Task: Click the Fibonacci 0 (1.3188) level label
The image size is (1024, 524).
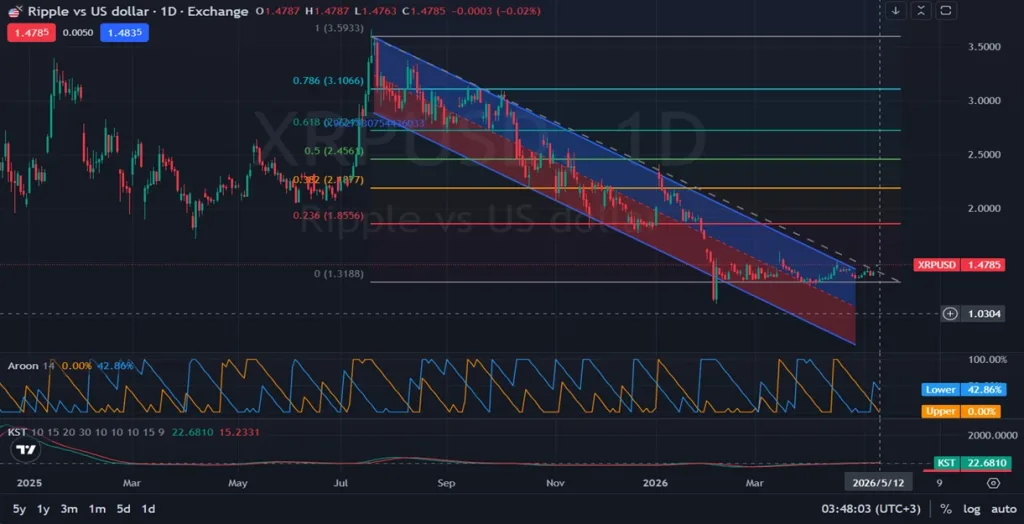Action: click(x=339, y=274)
